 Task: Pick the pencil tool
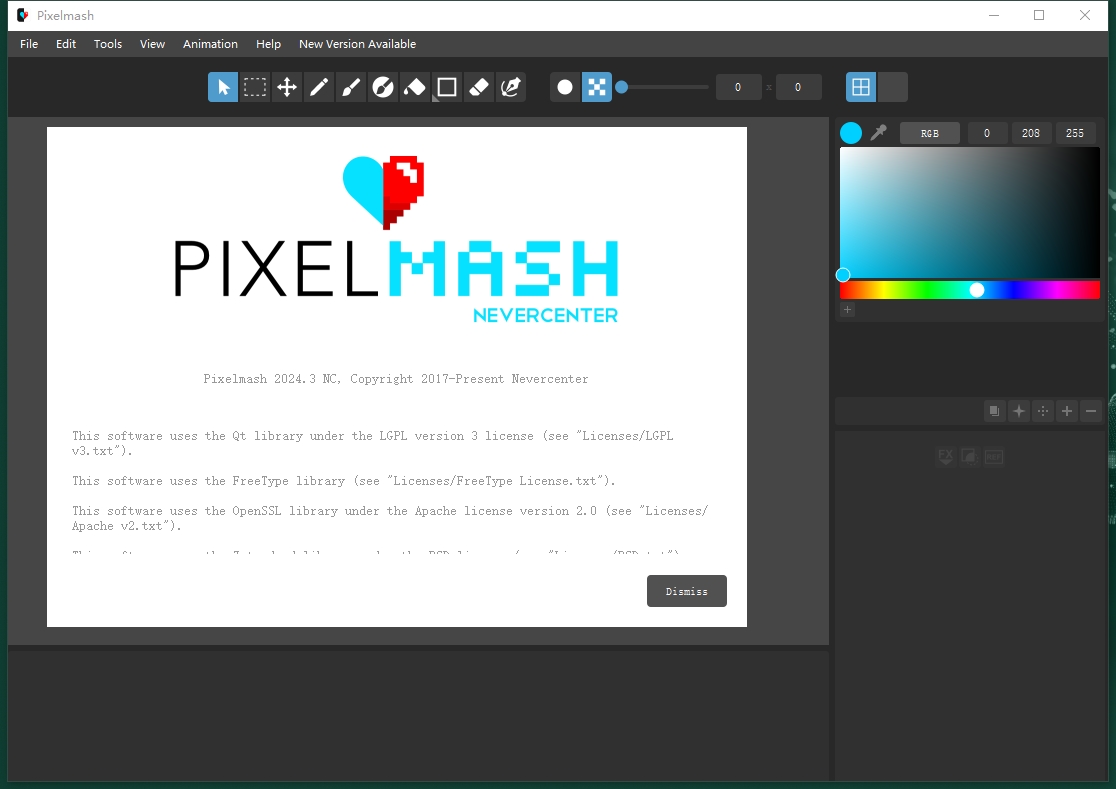click(x=319, y=88)
